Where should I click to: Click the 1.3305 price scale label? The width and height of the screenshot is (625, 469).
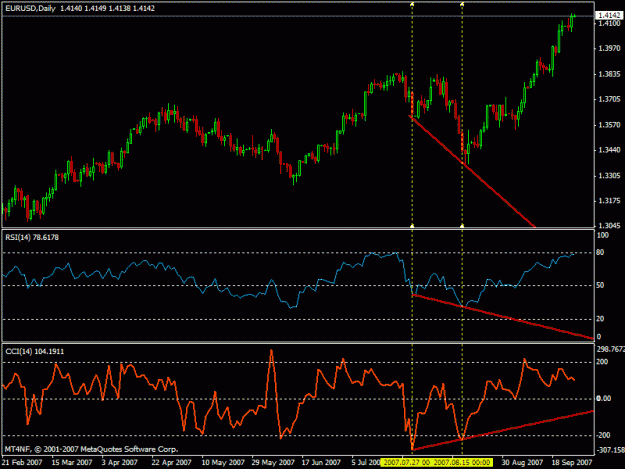pyautogui.click(x=609, y=176)
